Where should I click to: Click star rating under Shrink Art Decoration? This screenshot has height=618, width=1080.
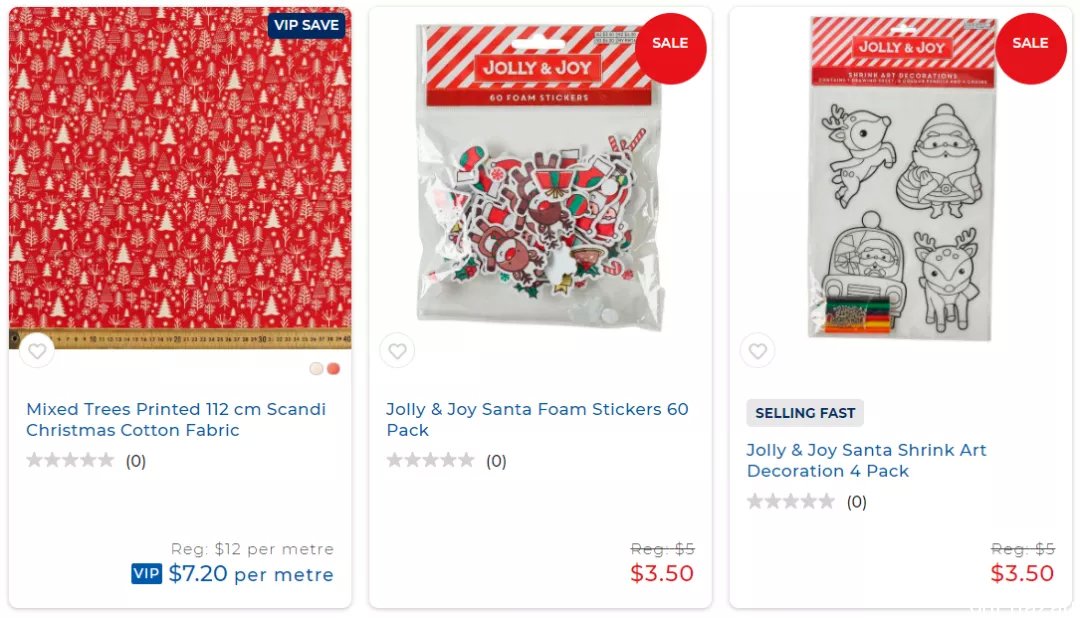click(x=791, y=501)
